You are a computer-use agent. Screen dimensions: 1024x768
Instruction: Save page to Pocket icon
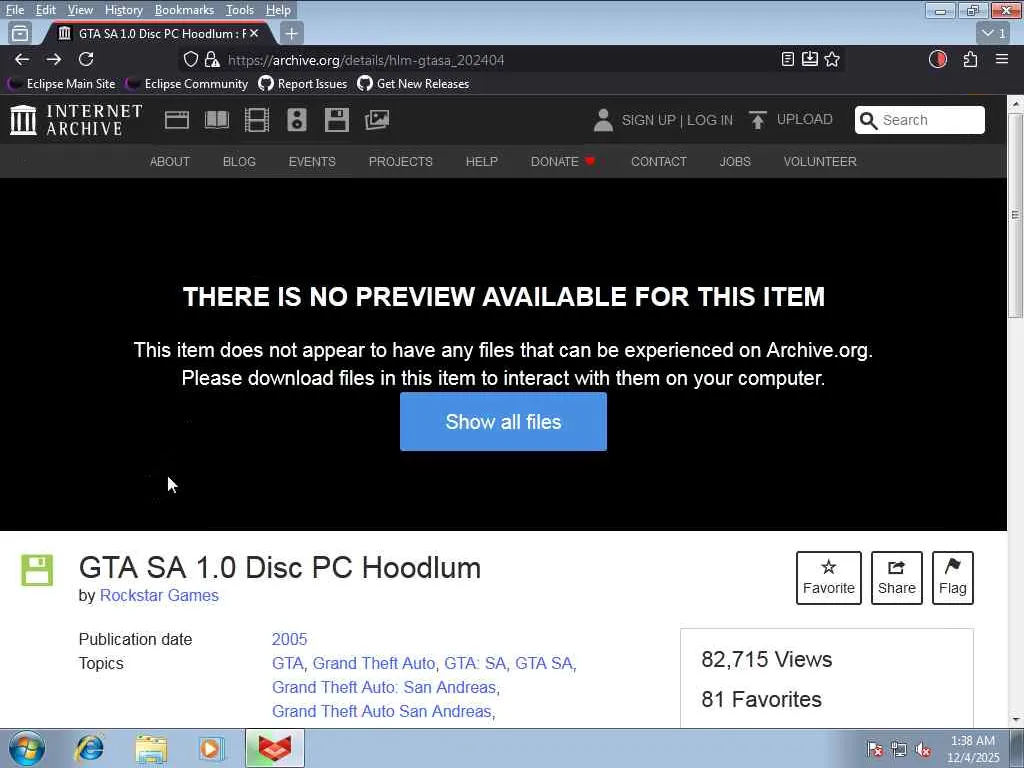(x=810, y=59)
